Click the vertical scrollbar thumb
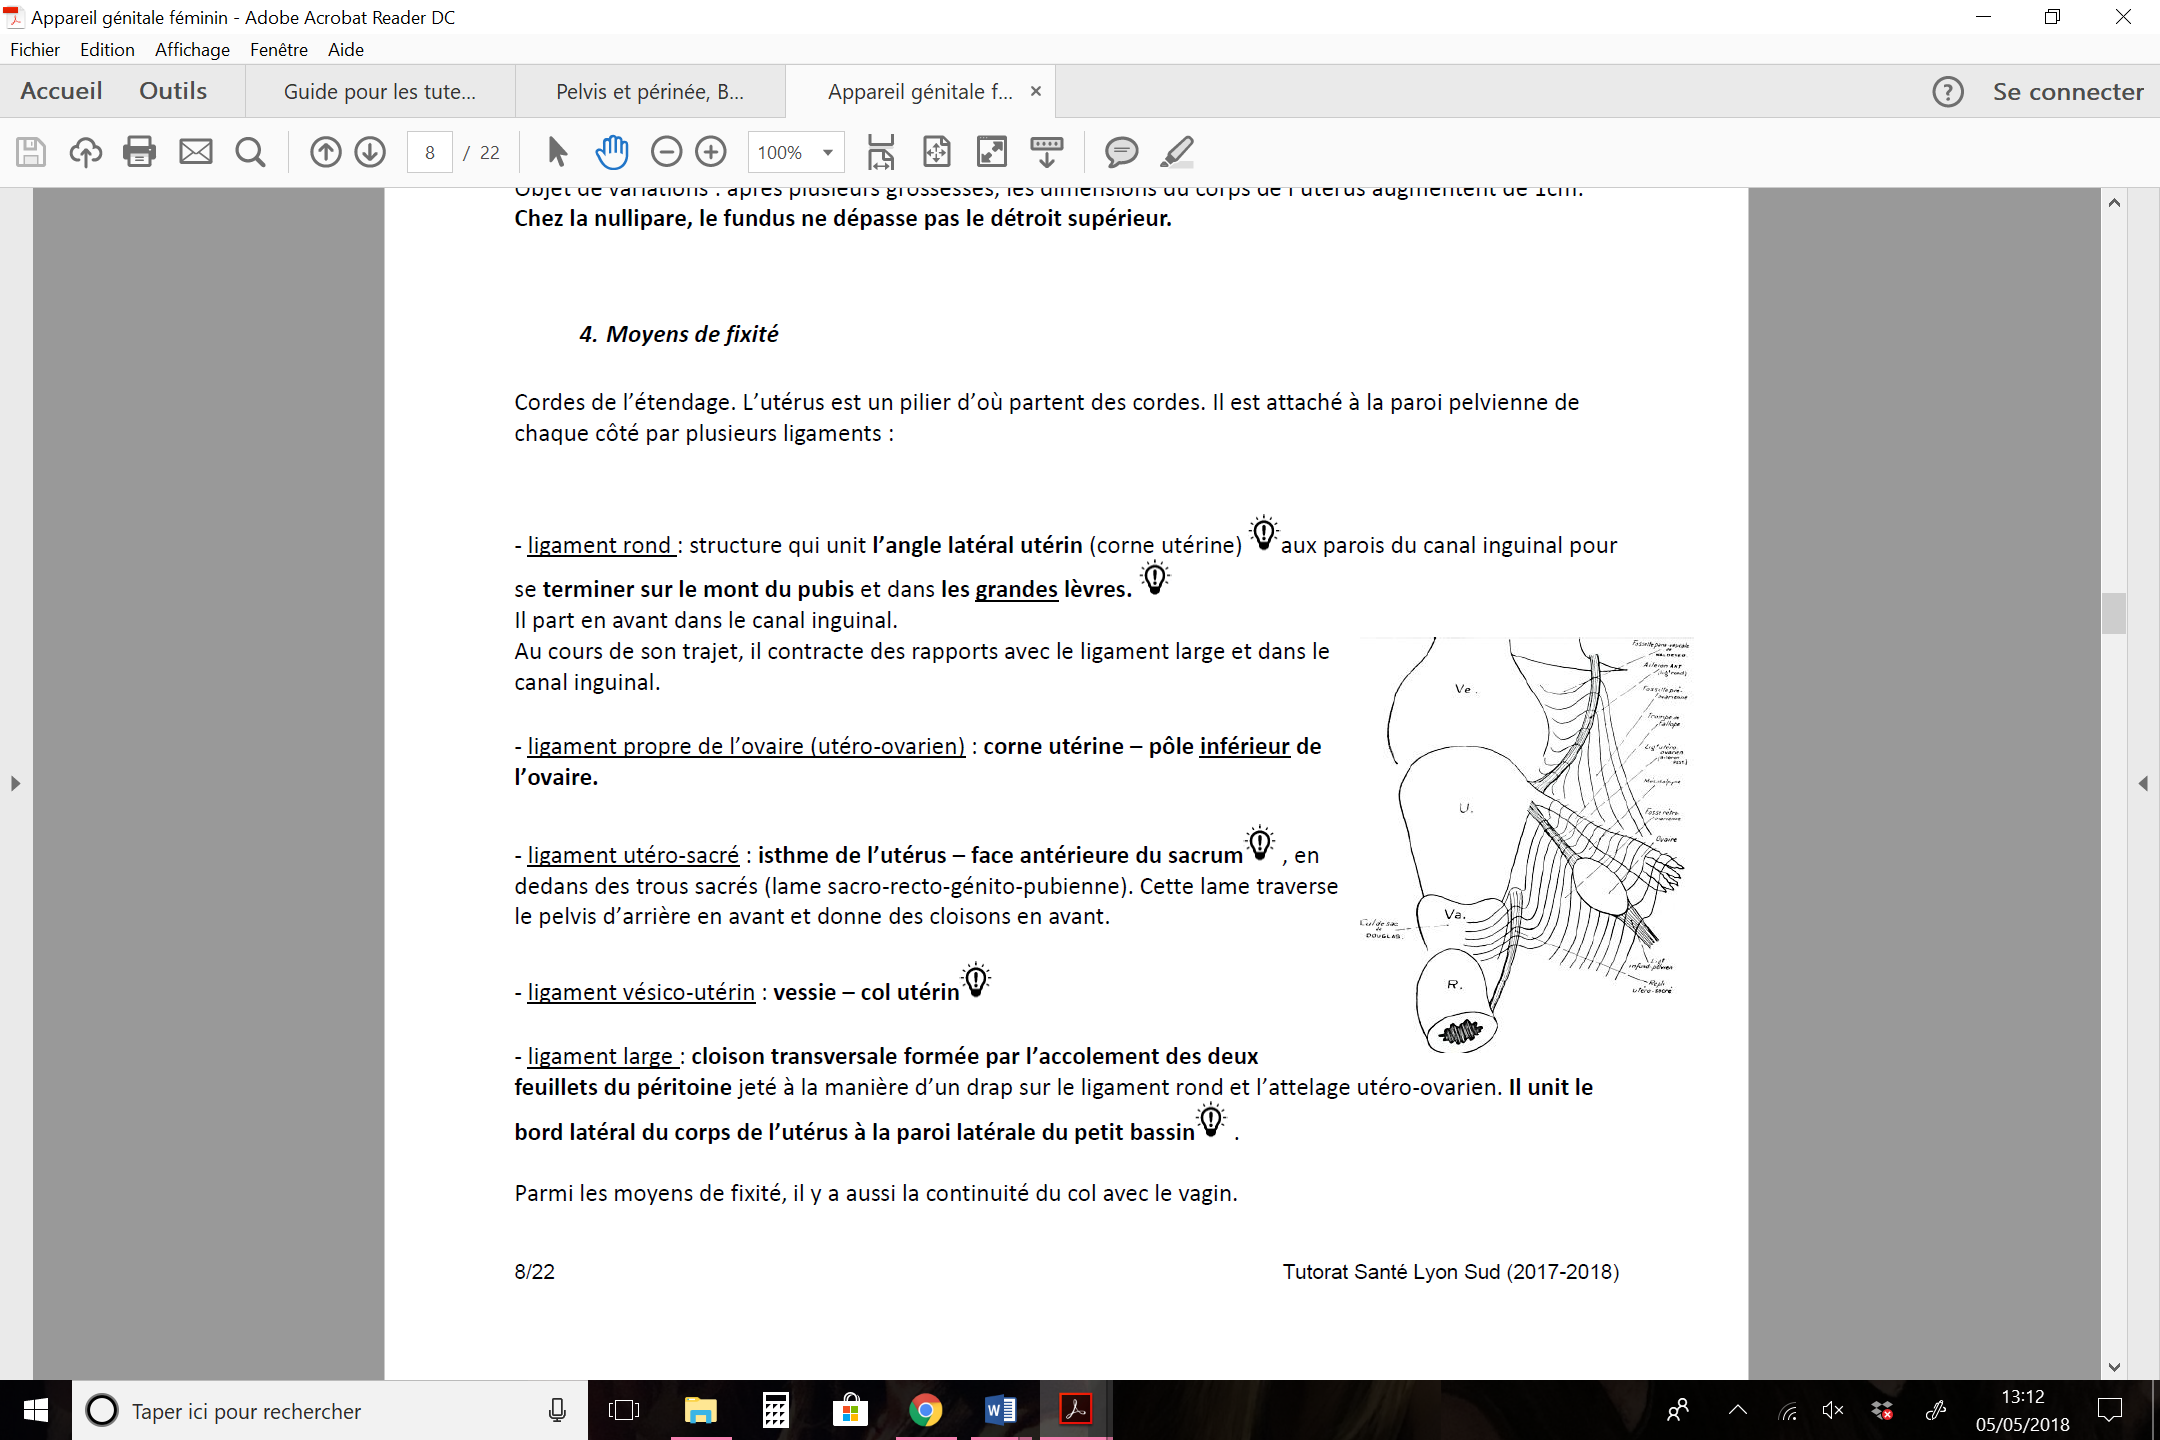 (2113, 613)
